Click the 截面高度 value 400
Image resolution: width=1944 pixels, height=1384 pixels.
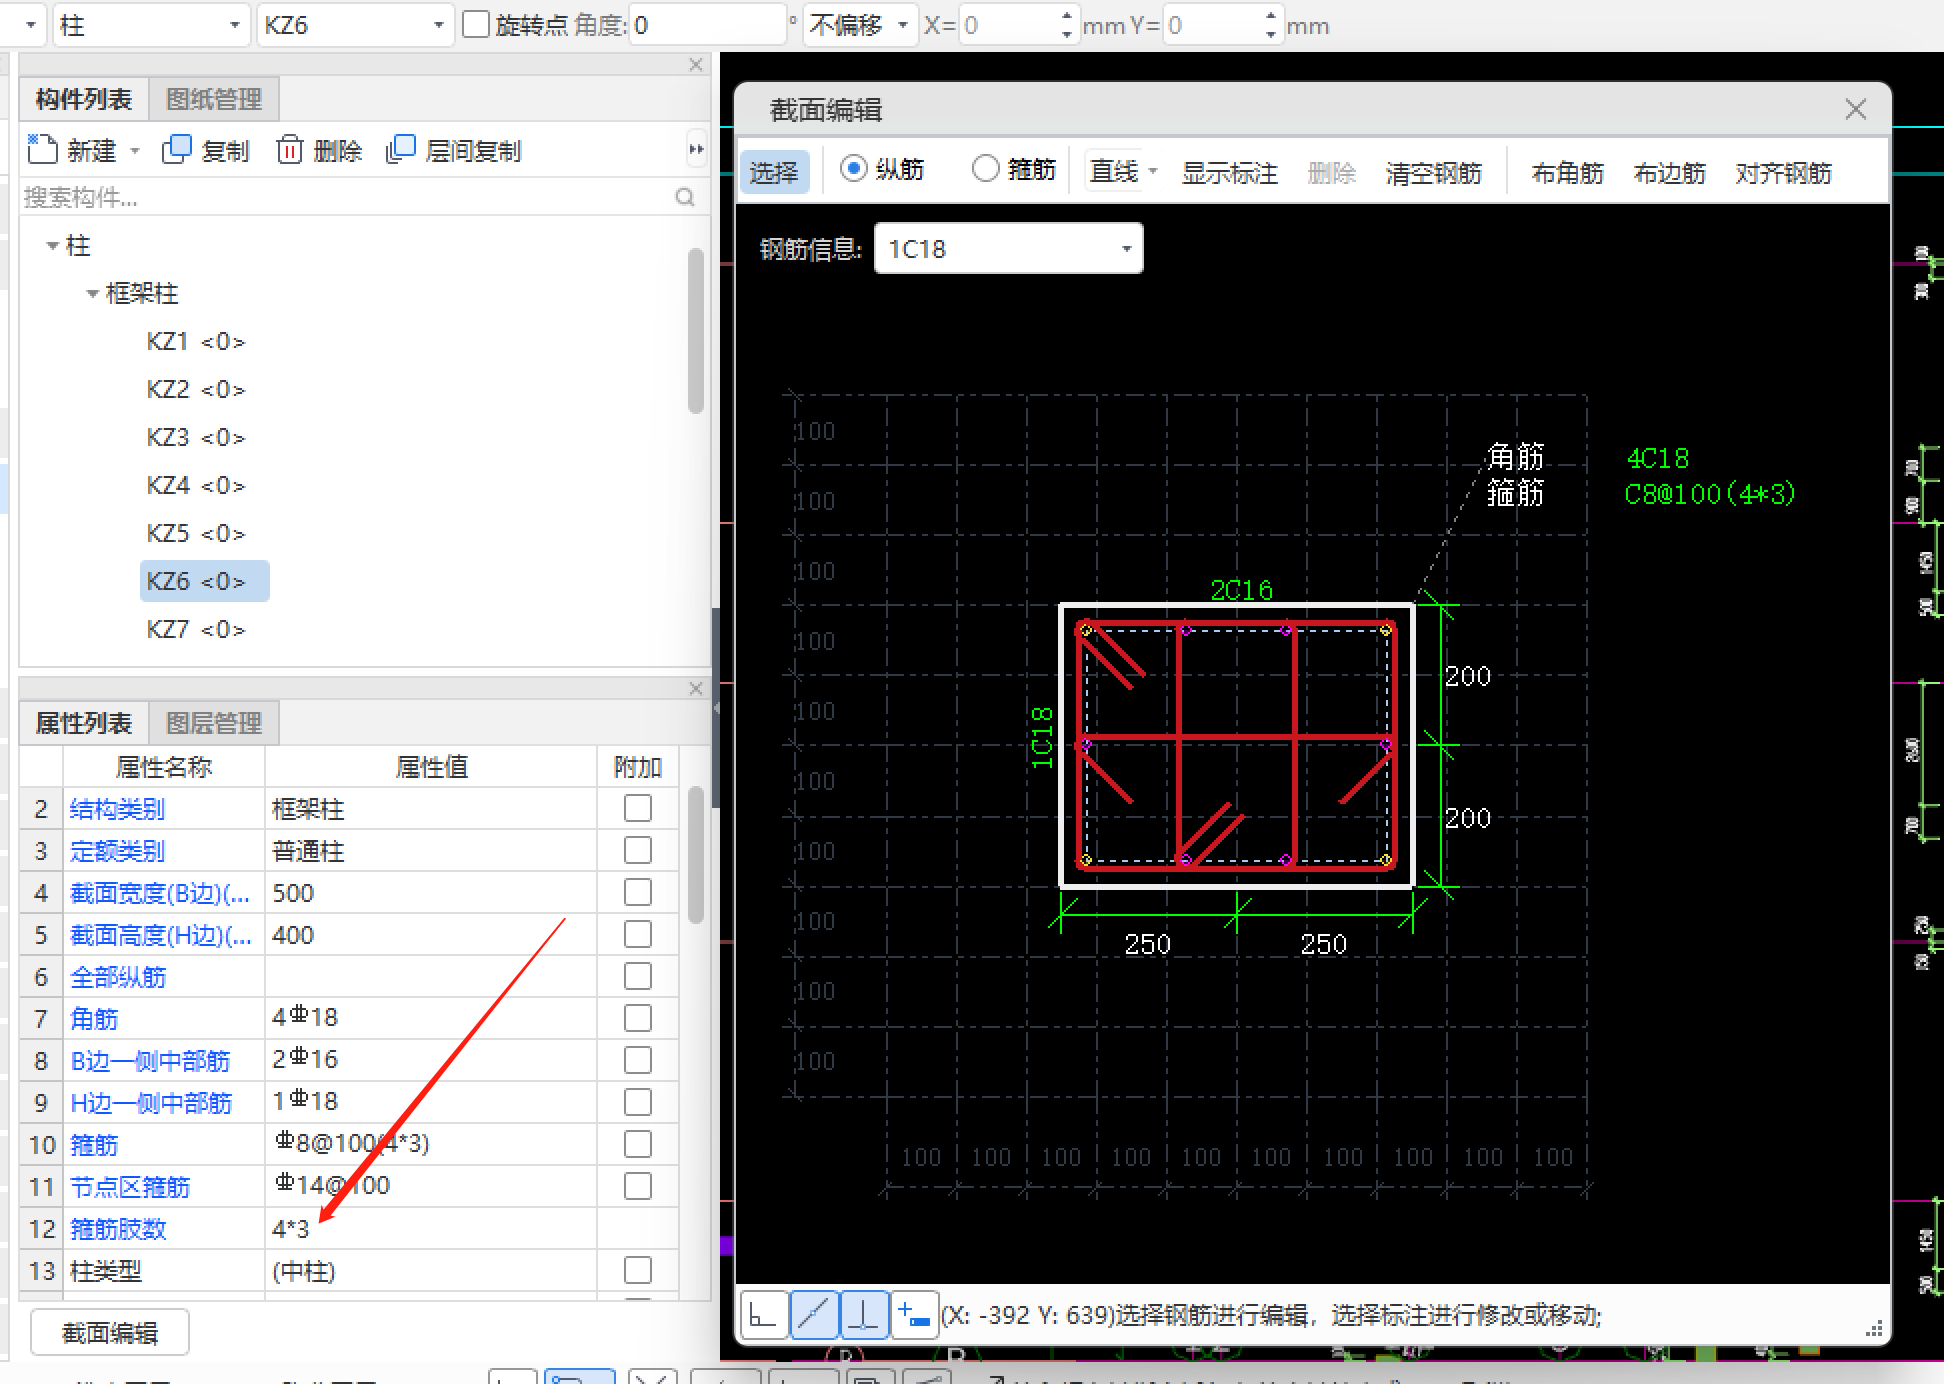pos(430,934)
